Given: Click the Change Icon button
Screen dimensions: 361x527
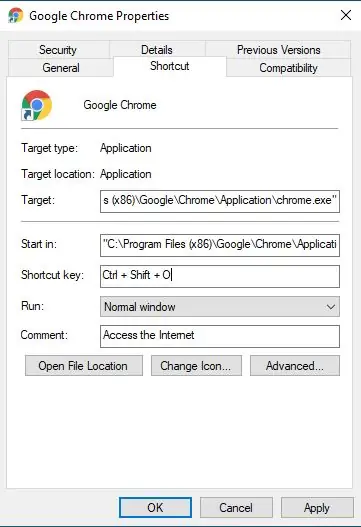Looking at the screenshot, I should tap(196, 366).
